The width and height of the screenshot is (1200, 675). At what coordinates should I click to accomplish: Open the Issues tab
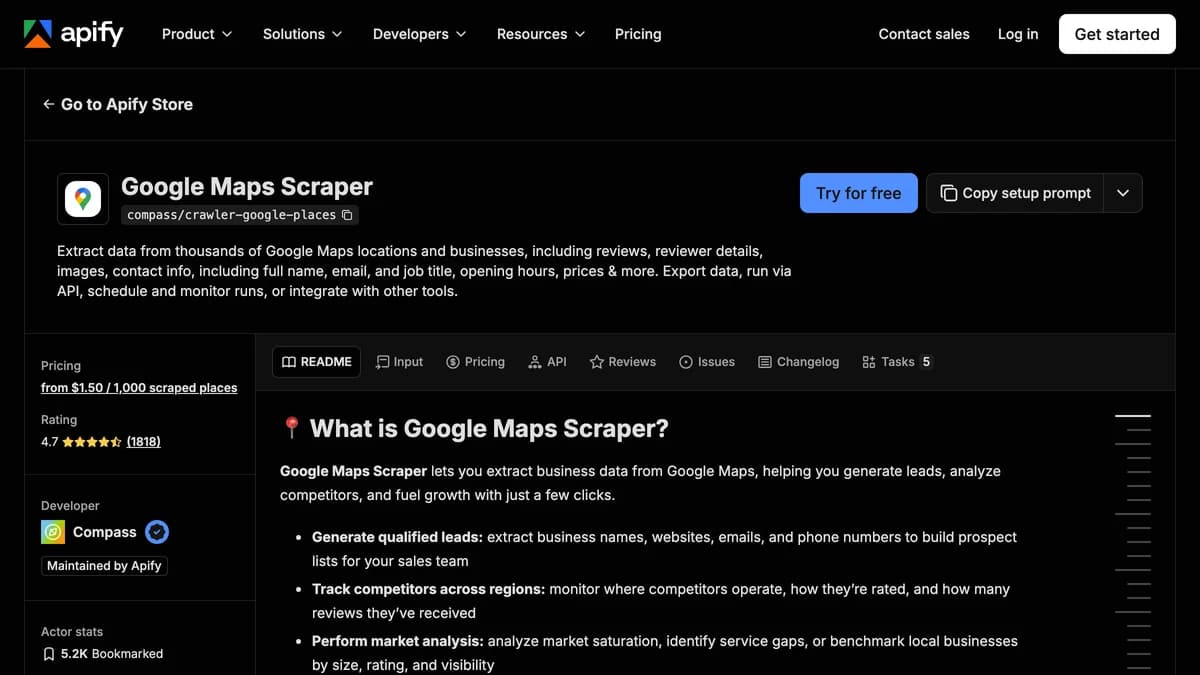tap(707, 362)
